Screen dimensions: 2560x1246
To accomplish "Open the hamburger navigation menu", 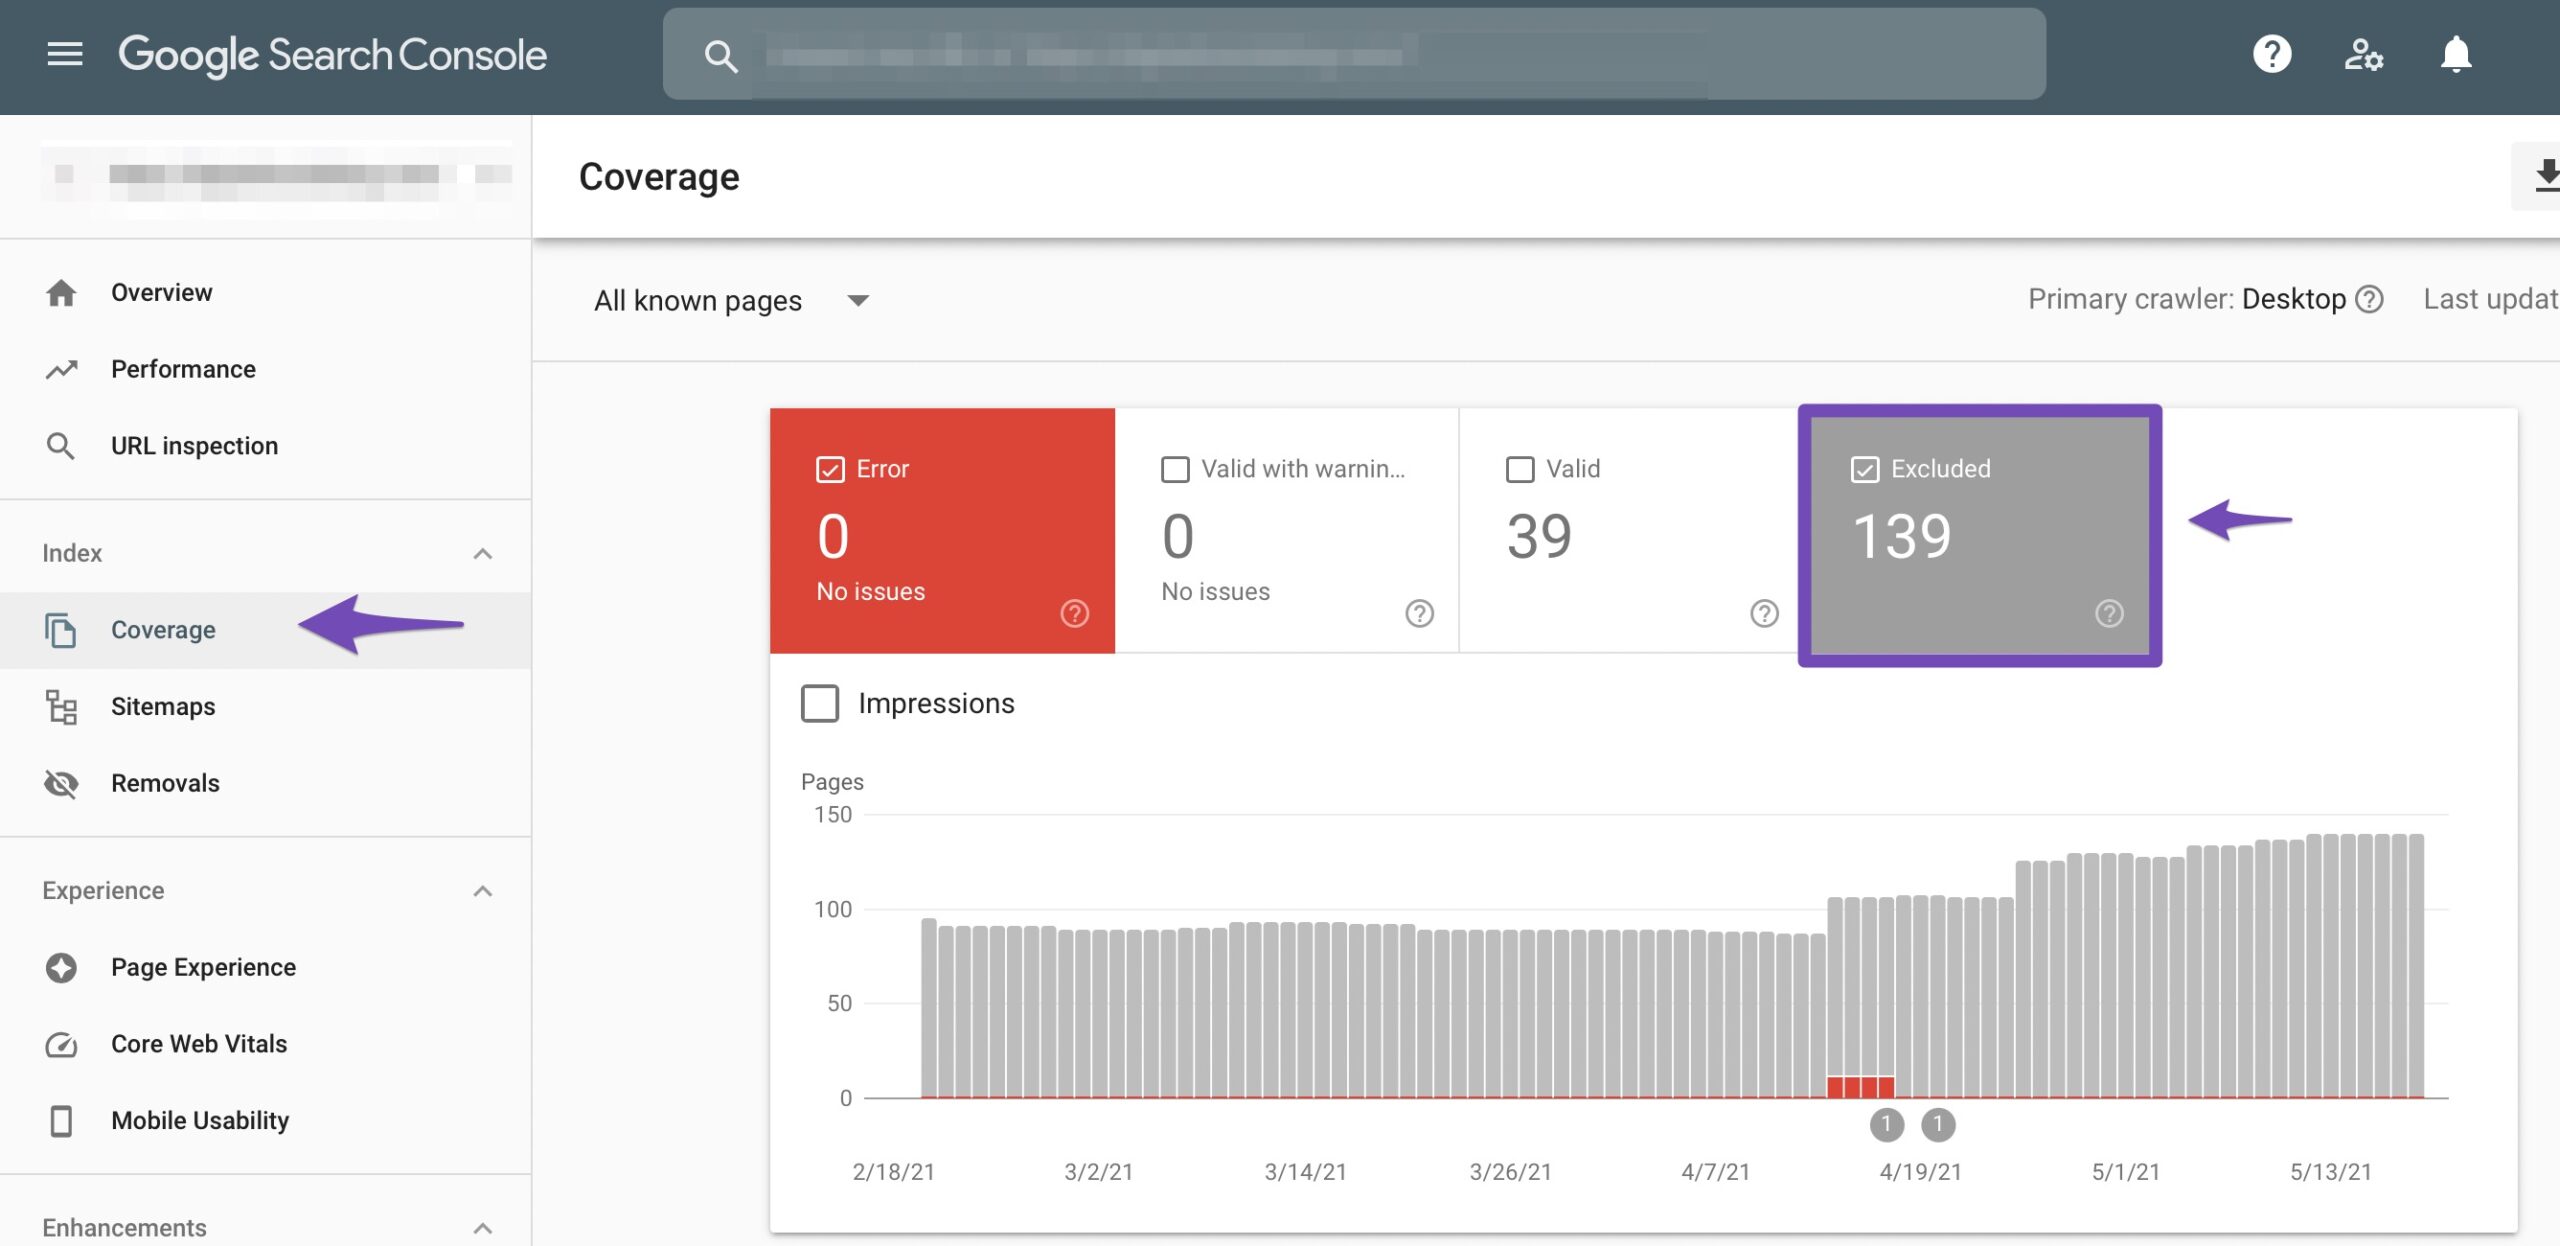I will click(65, 54).
